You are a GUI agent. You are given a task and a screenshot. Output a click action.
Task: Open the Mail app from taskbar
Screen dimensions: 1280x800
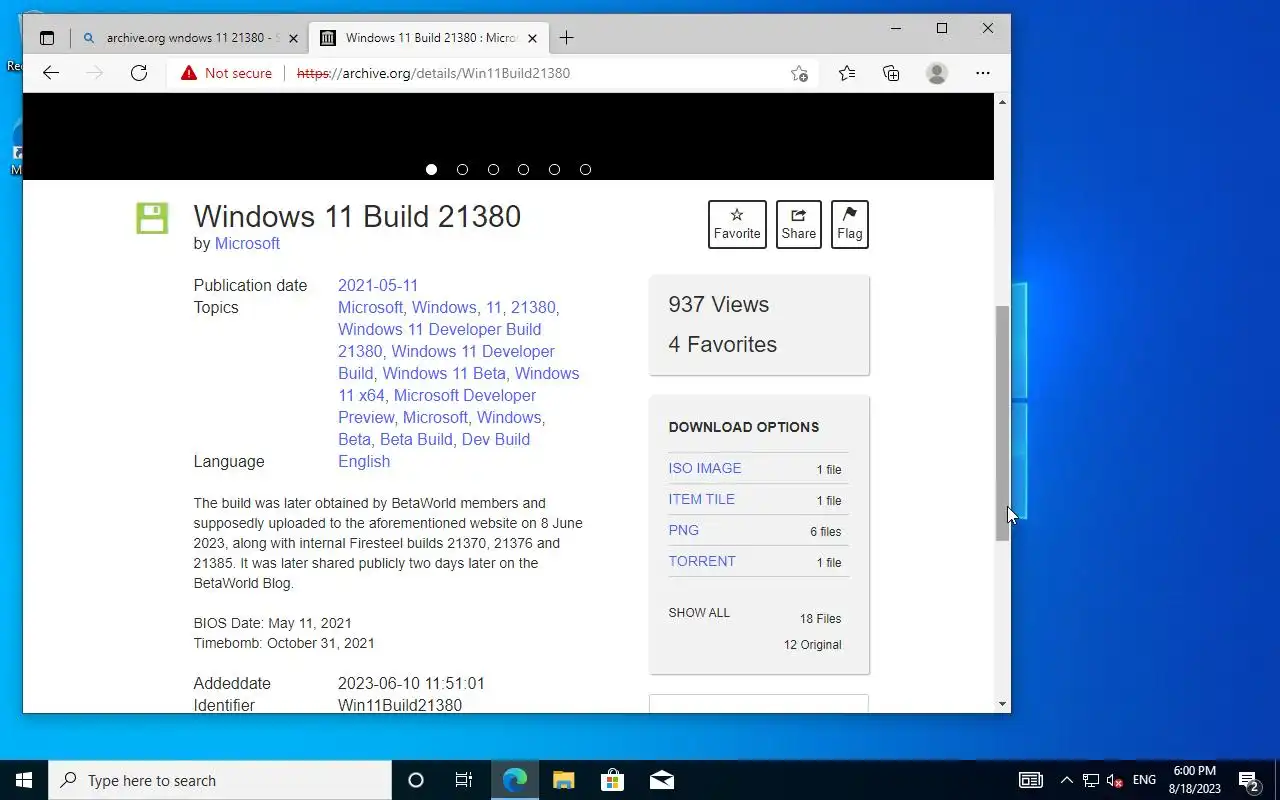pos(662,780)
